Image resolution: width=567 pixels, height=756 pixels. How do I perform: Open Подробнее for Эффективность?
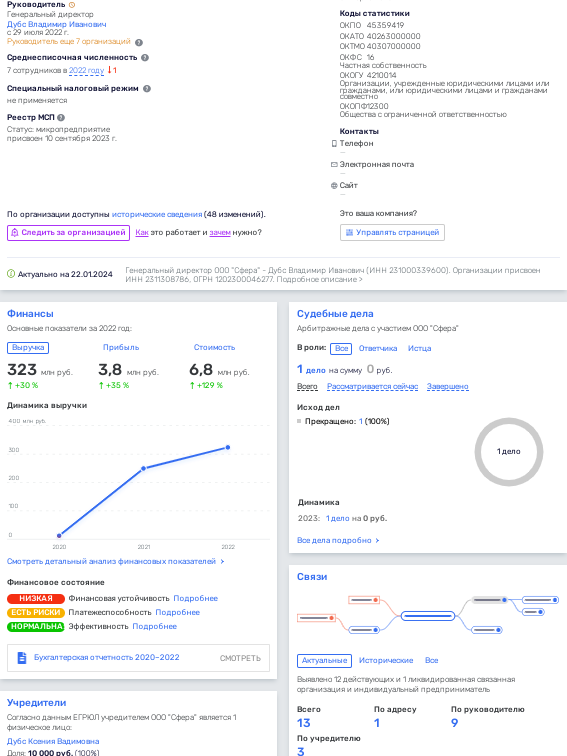(154, 626)
